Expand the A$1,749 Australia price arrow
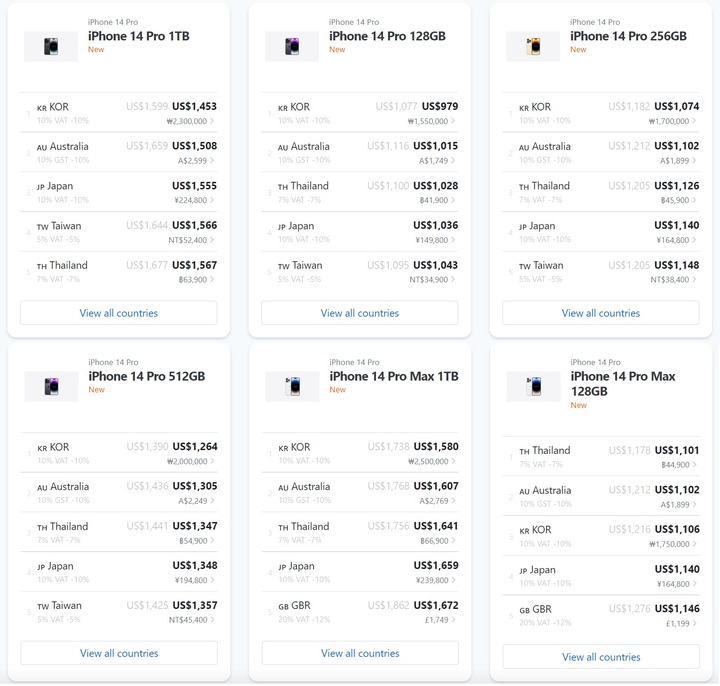The image size is (720, 686). click(454, 161)
